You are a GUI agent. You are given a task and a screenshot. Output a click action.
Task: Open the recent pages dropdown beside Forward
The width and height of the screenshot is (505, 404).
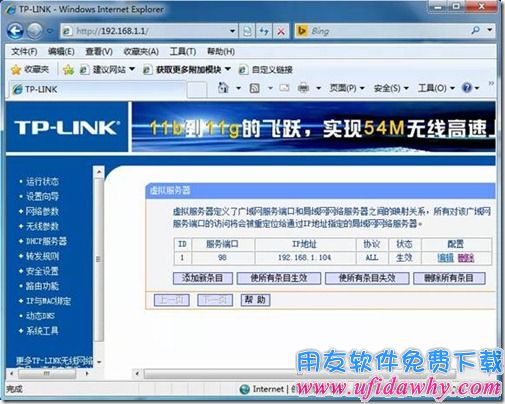[50, 31]
